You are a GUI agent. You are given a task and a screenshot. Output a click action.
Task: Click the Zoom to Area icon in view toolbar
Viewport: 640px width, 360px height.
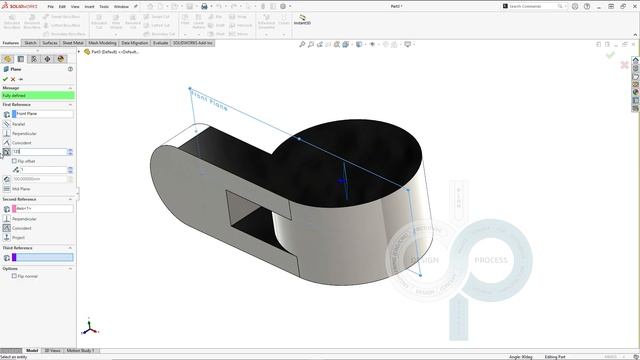[x=311, y=44]
